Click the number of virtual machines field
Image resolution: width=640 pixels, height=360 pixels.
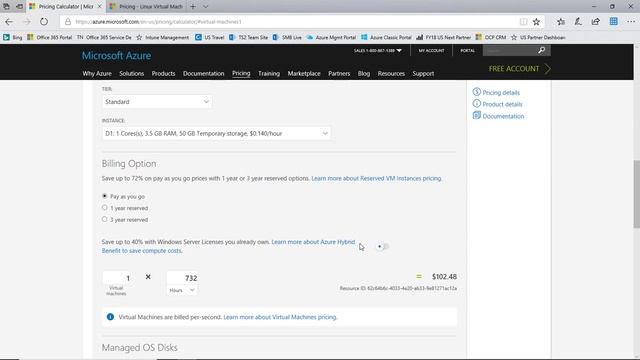[x=116, y=278]
